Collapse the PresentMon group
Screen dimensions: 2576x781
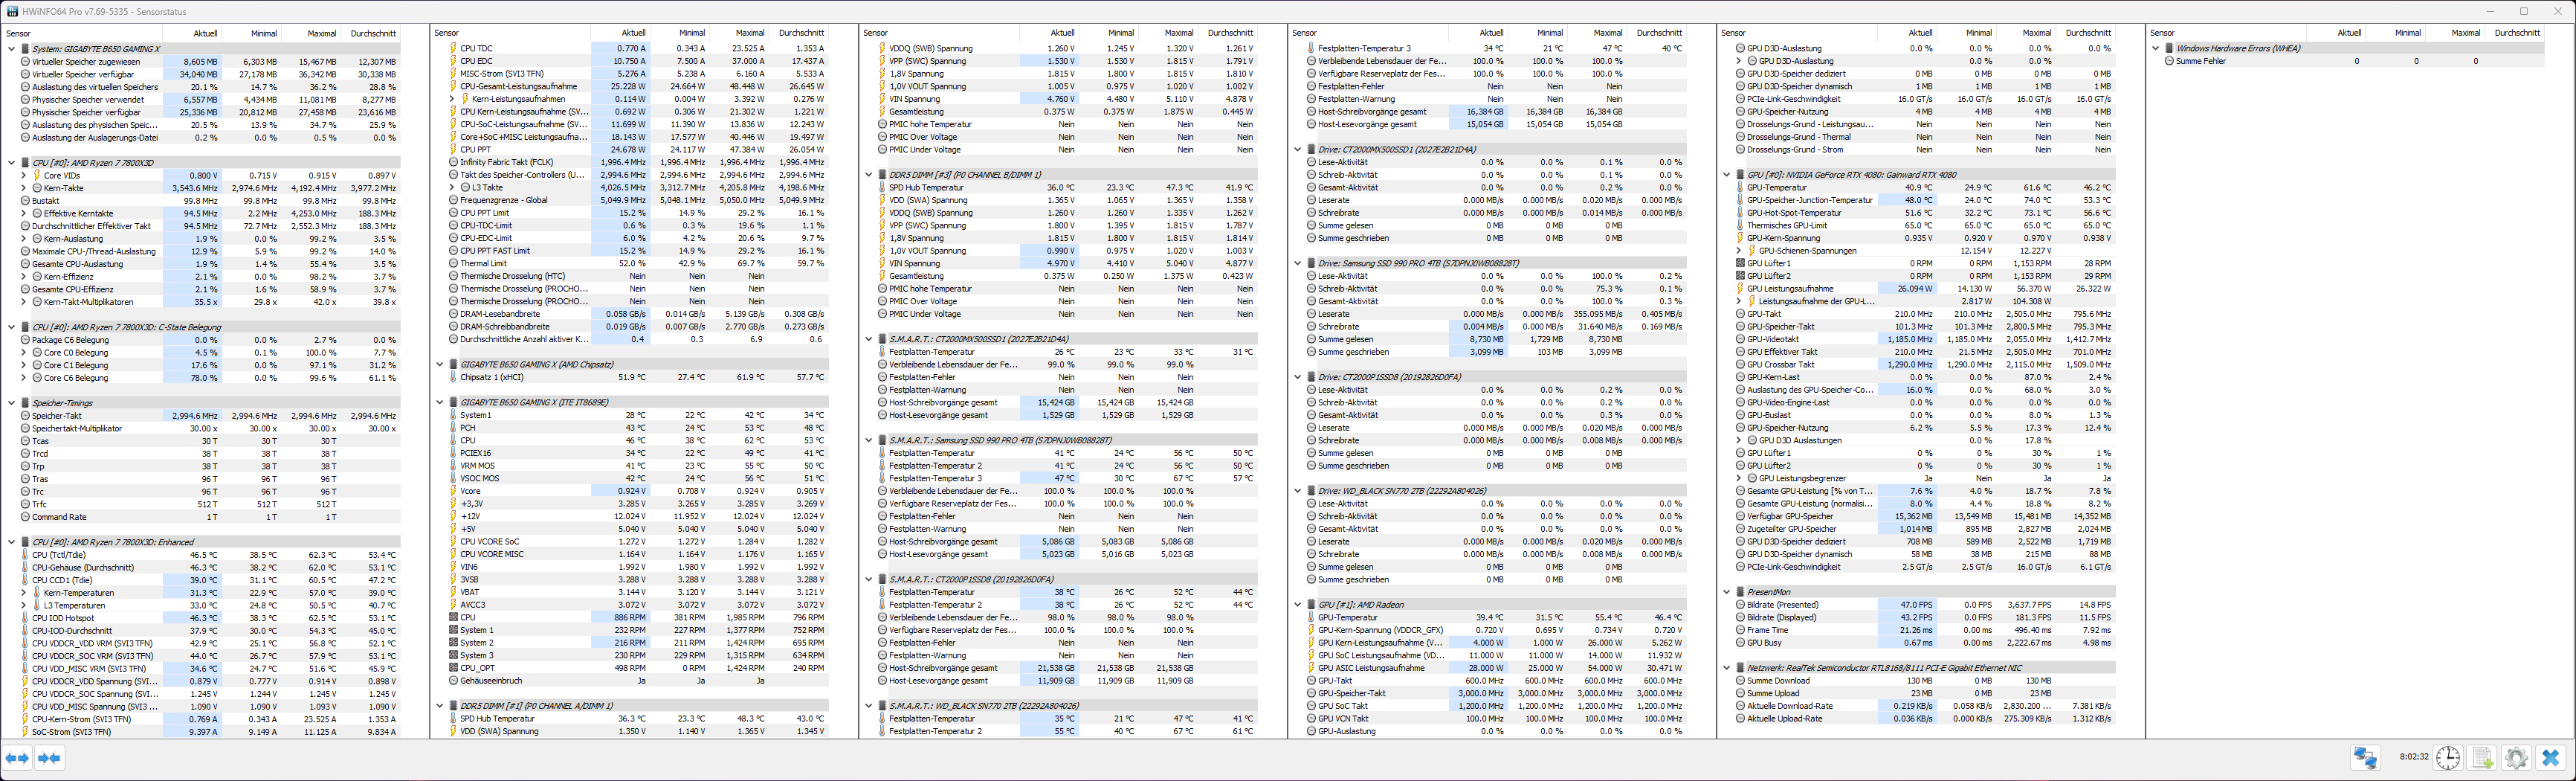(x=1727, y=592)
